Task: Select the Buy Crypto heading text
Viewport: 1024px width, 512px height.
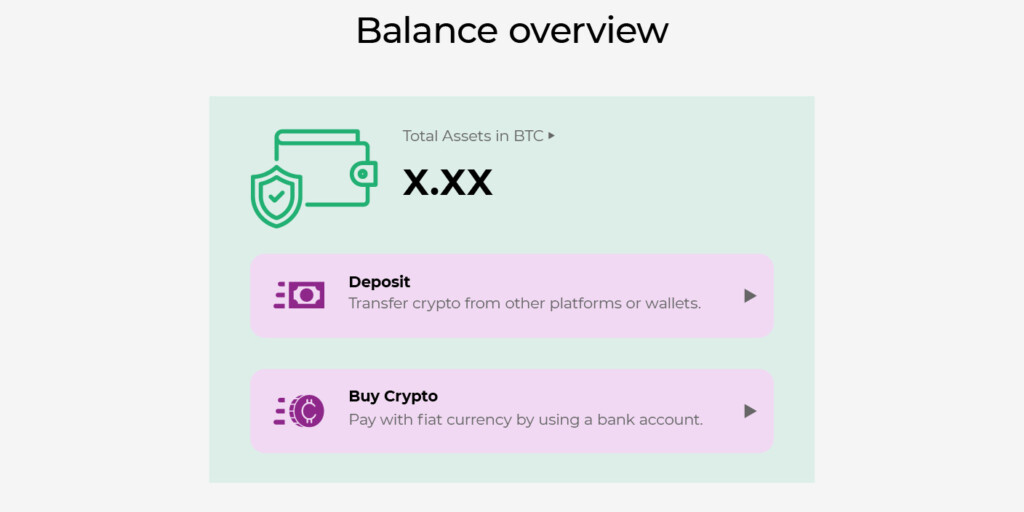Action: [x=393, y=396]
